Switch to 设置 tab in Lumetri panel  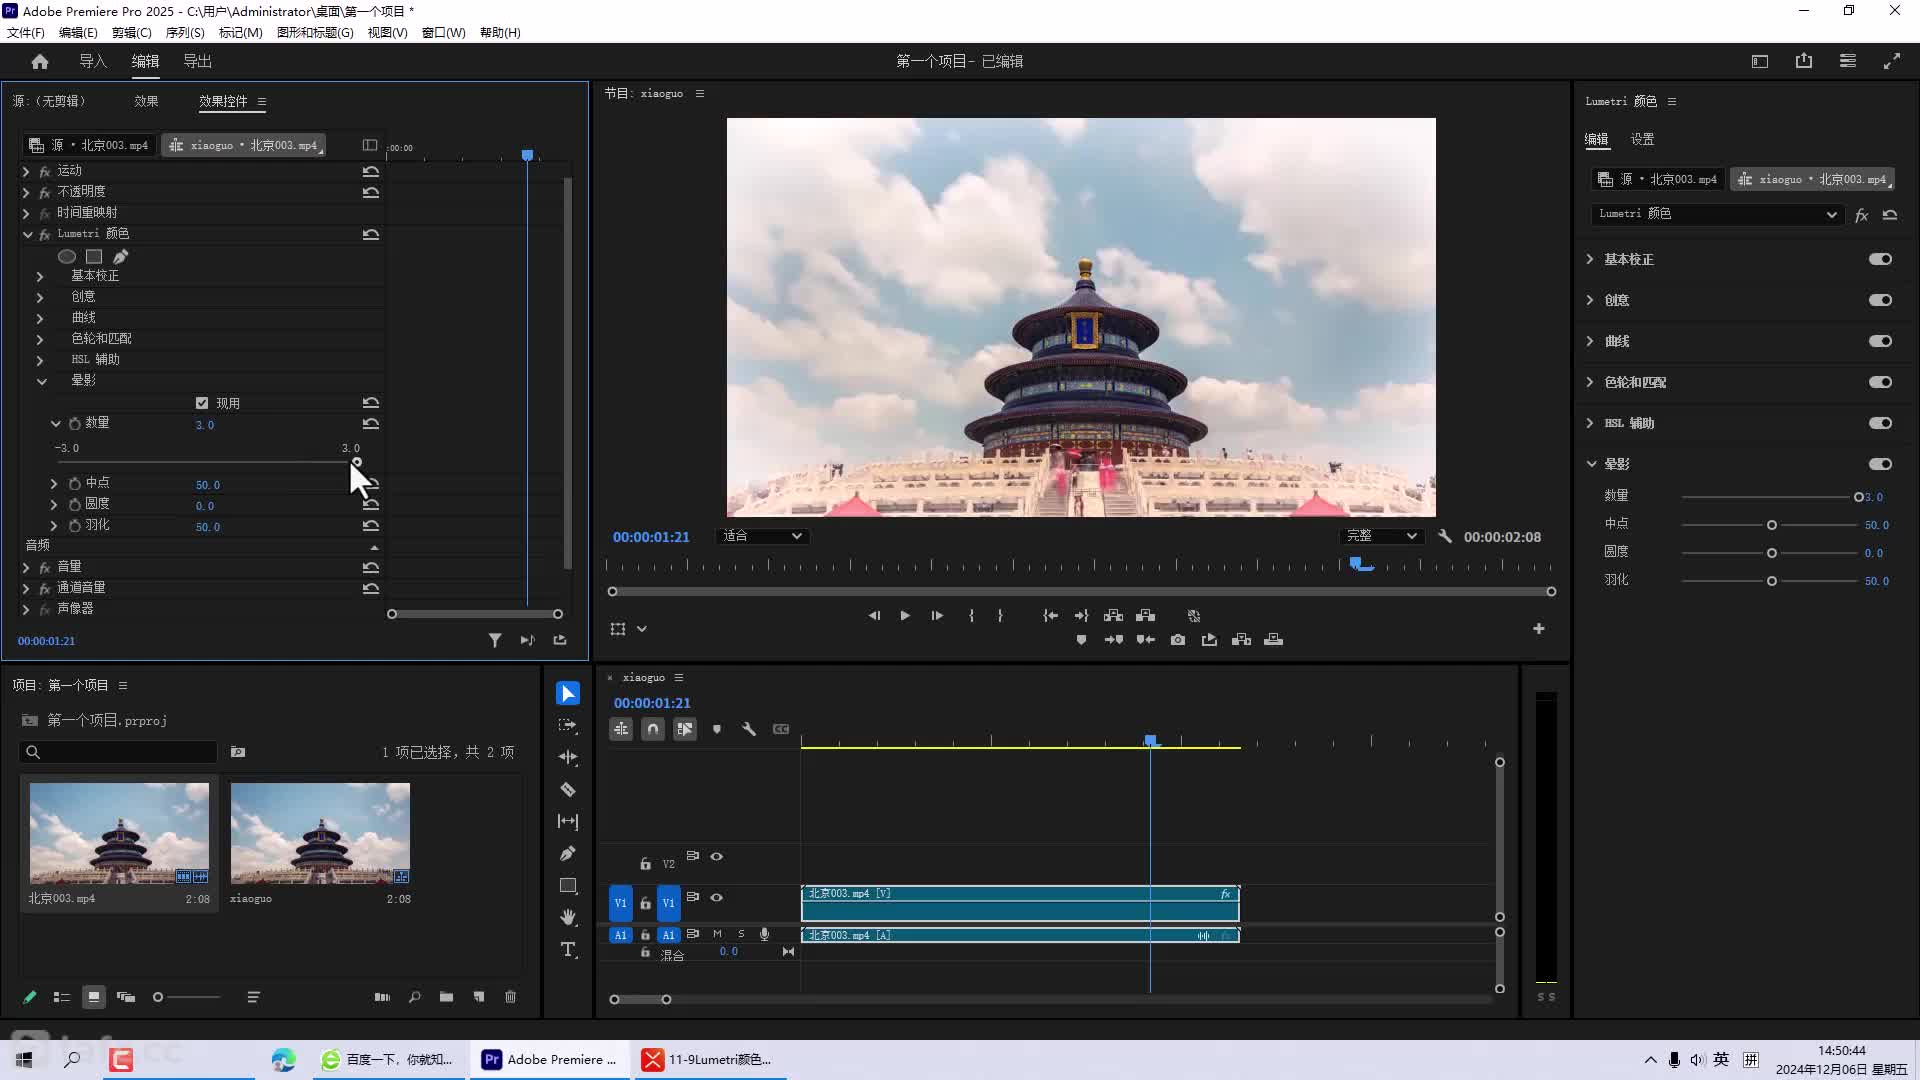pyautogui.click(x=1642, y=139)
